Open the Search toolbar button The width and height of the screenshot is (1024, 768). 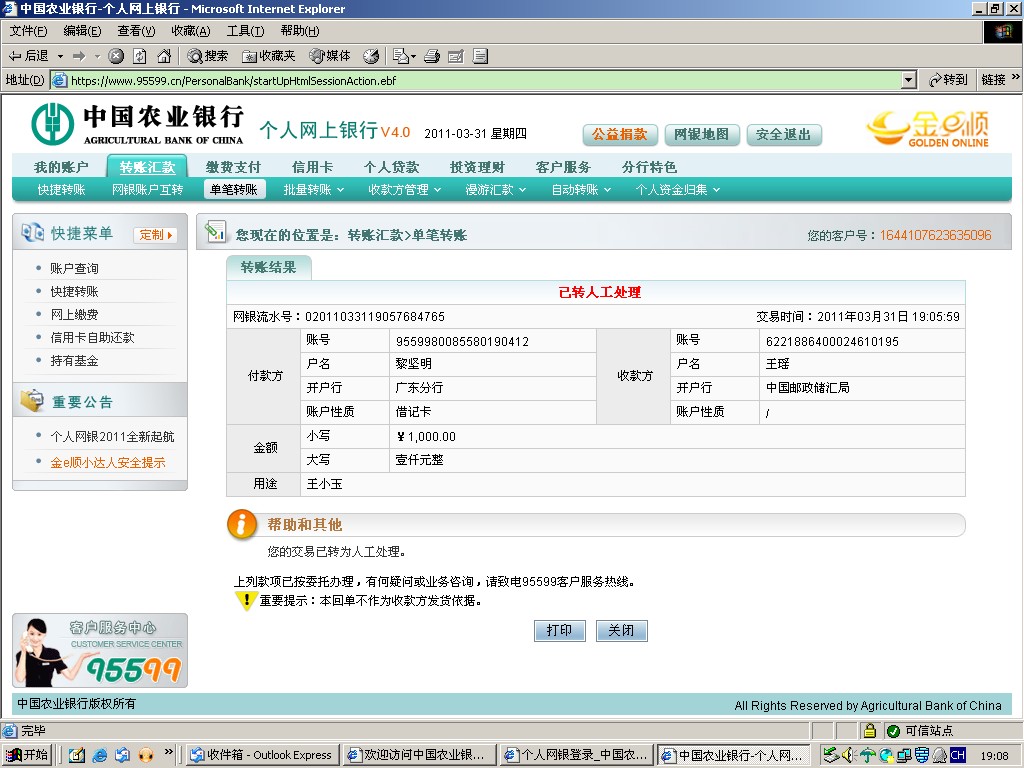[208, 56]
